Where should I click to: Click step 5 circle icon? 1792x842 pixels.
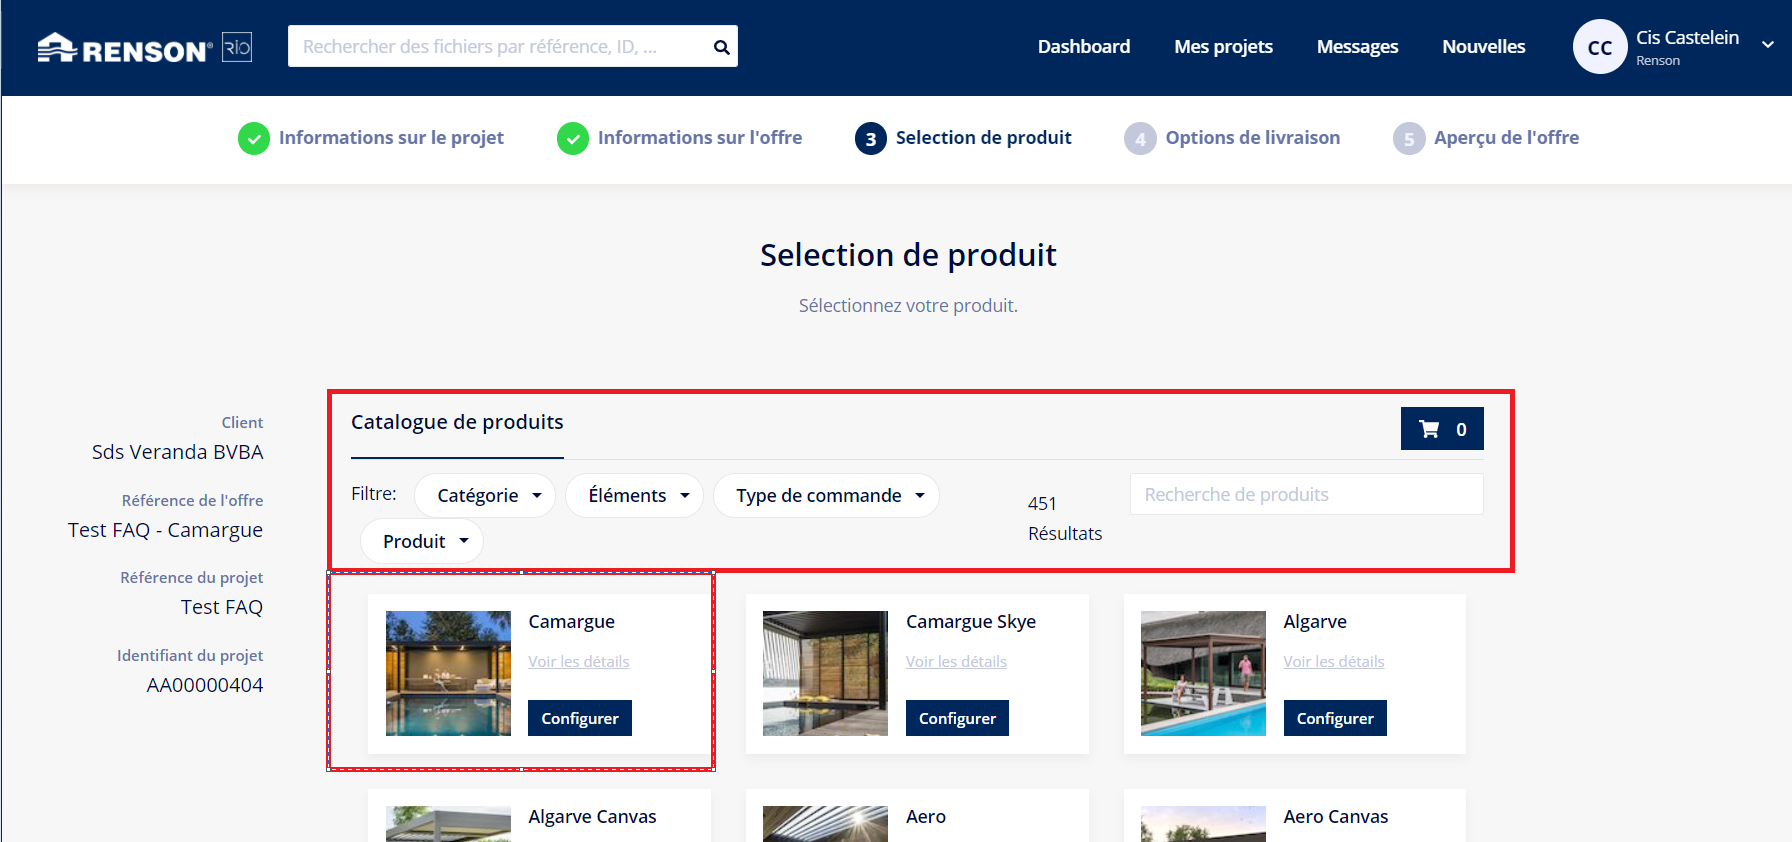1408,139
